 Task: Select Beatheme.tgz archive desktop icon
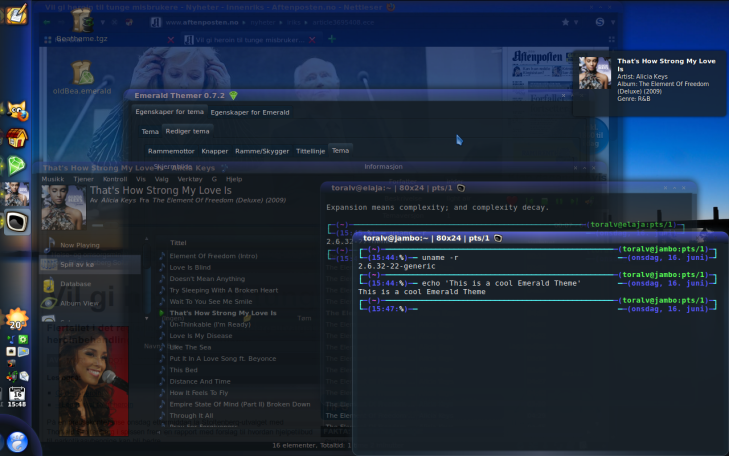point(82,23)
